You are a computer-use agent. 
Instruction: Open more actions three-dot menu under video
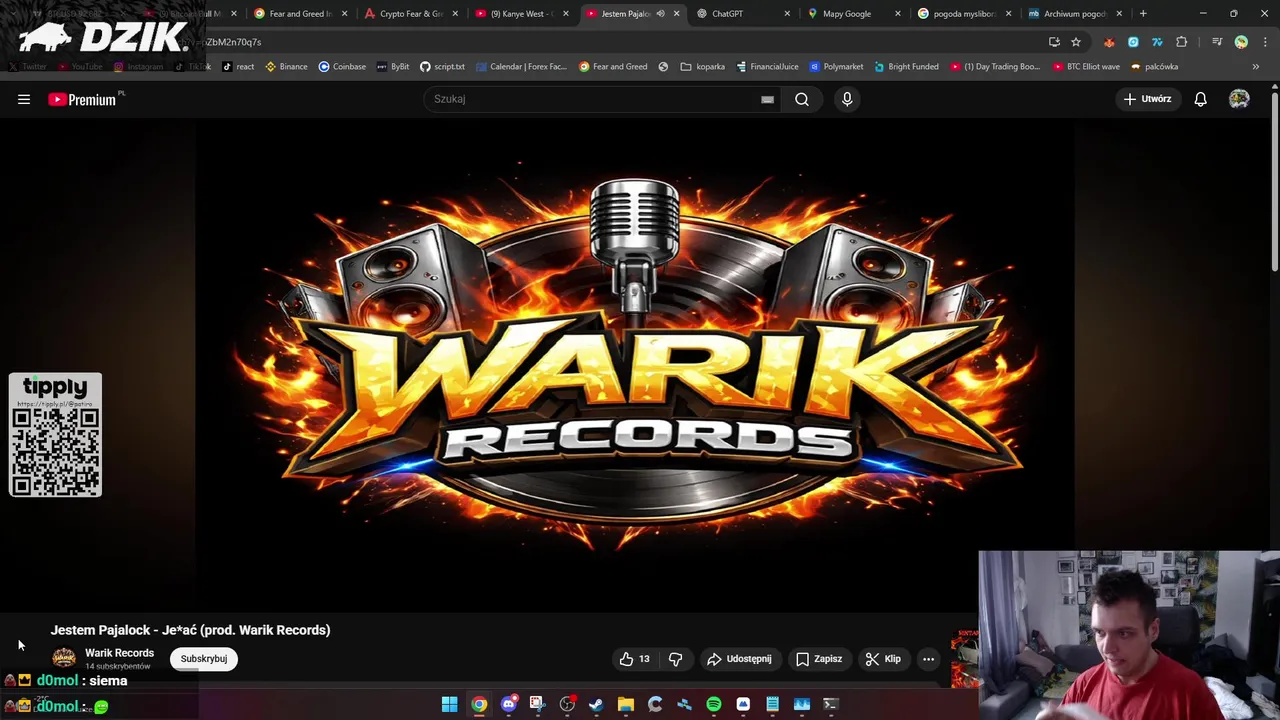click(928, 659)
